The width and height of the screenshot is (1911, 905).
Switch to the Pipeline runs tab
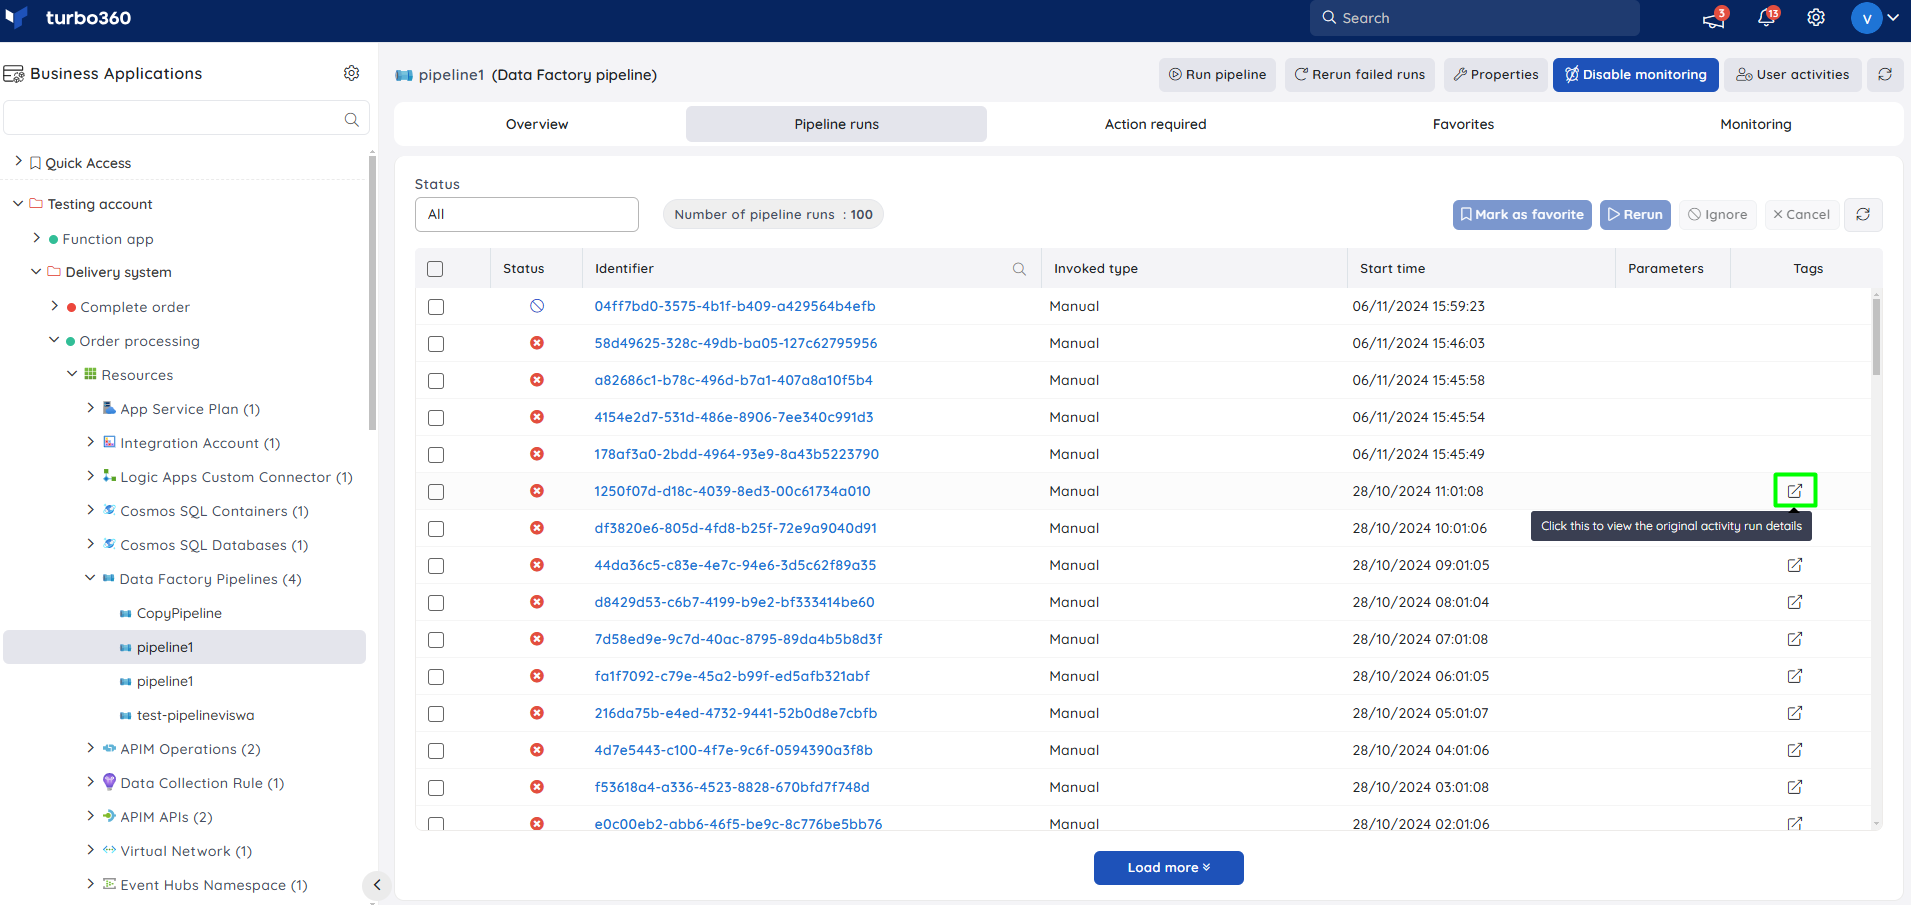(836, 124)
